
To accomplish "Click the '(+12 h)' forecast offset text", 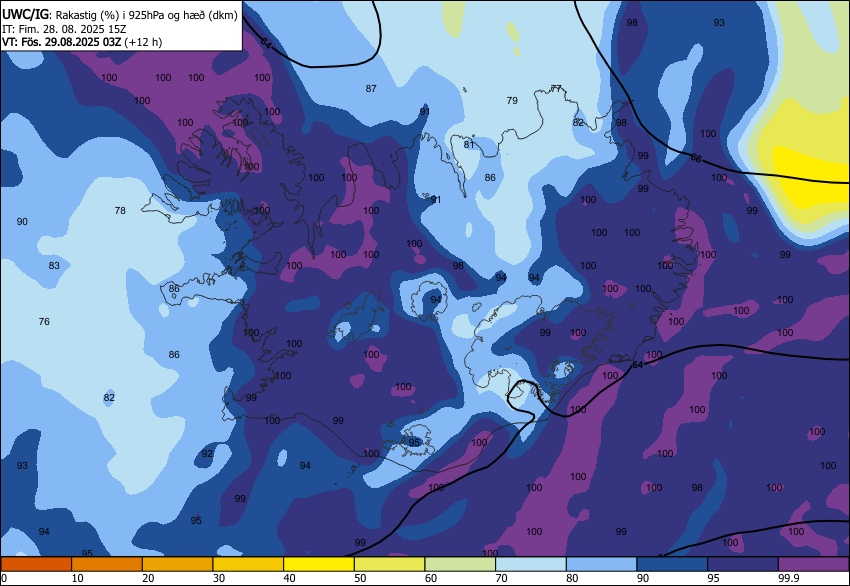I will pyautogui.click(x=143, y=42).
